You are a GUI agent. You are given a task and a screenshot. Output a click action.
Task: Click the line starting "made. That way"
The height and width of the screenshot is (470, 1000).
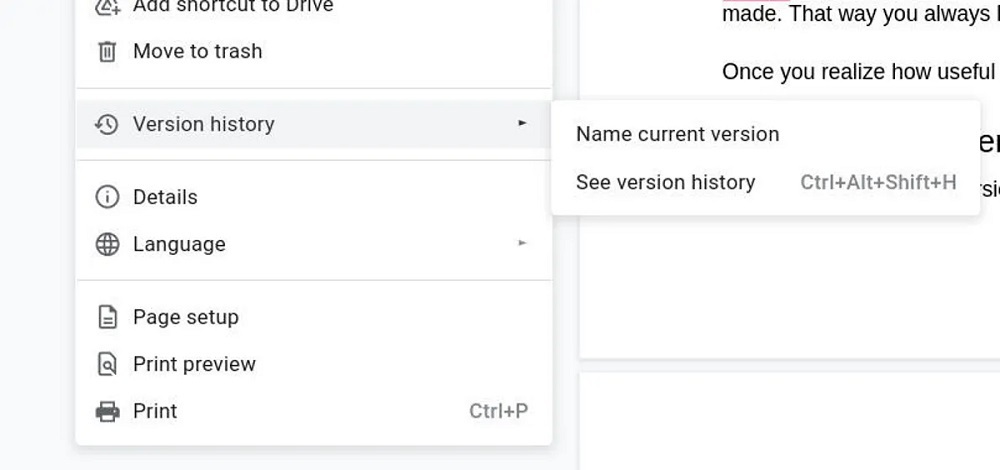click(x=858, y=14)
